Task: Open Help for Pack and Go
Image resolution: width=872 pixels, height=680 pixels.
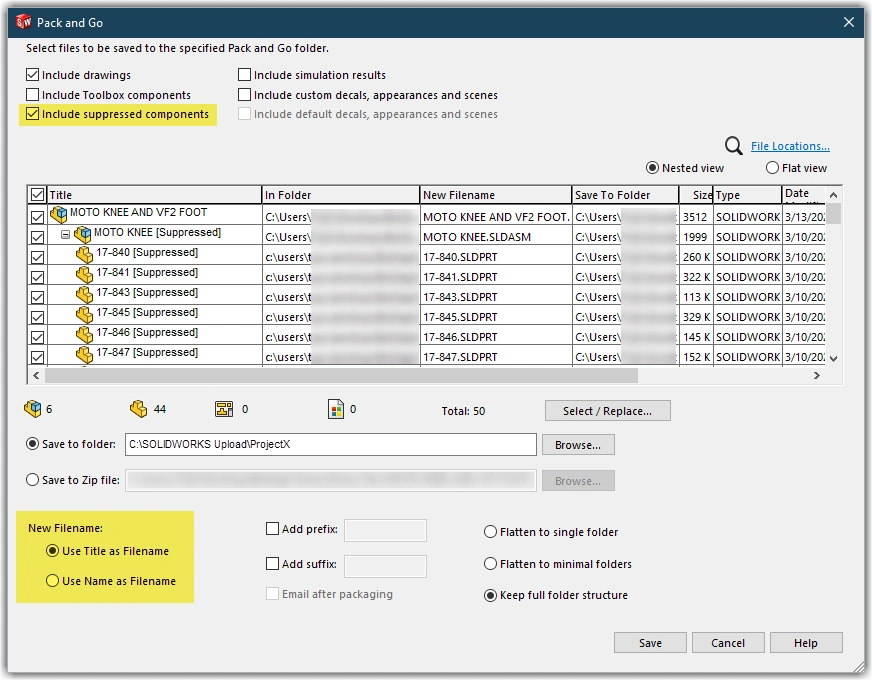Action: tap(806, 643)
